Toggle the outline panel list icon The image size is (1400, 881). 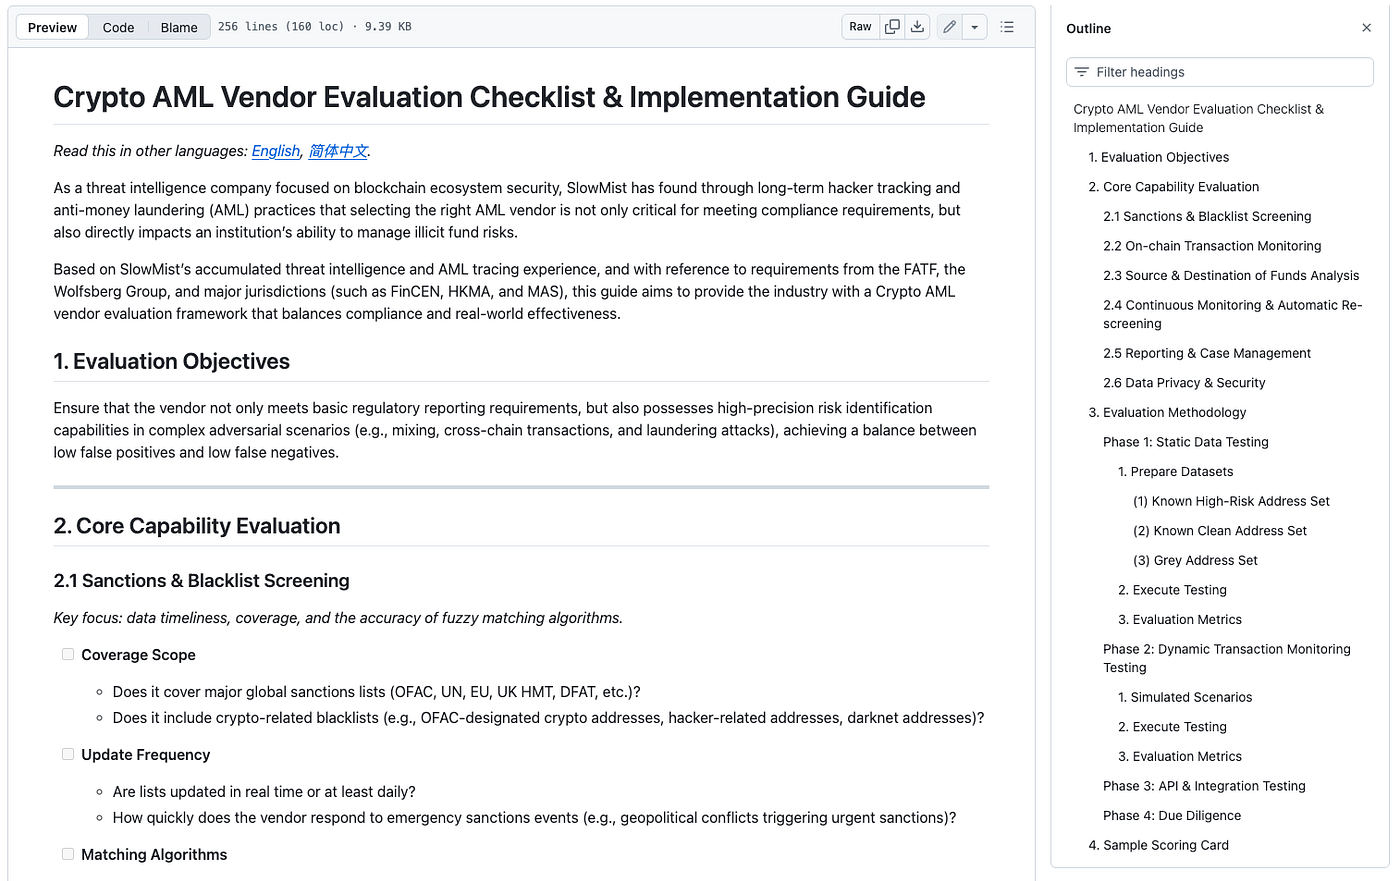pos(1007,27)
